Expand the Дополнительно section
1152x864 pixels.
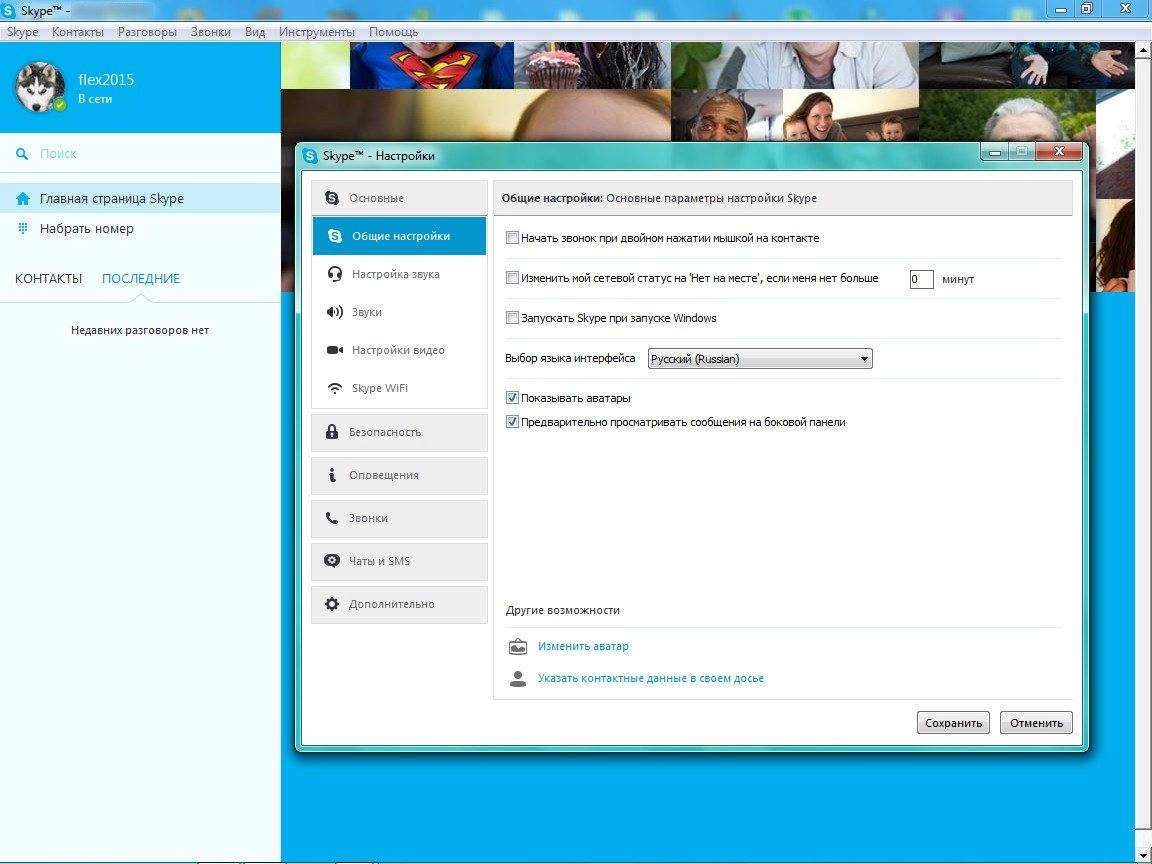tap(399, 604)
